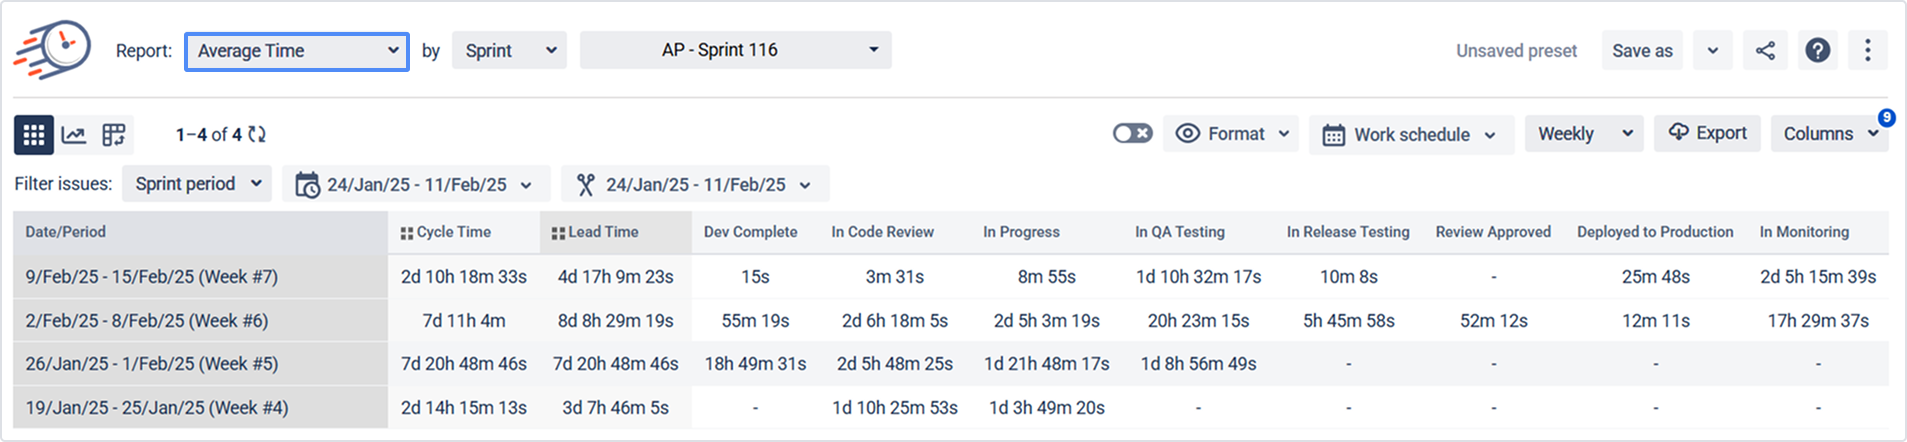
Task: Refresh the report results
Action: coord(257,134)
